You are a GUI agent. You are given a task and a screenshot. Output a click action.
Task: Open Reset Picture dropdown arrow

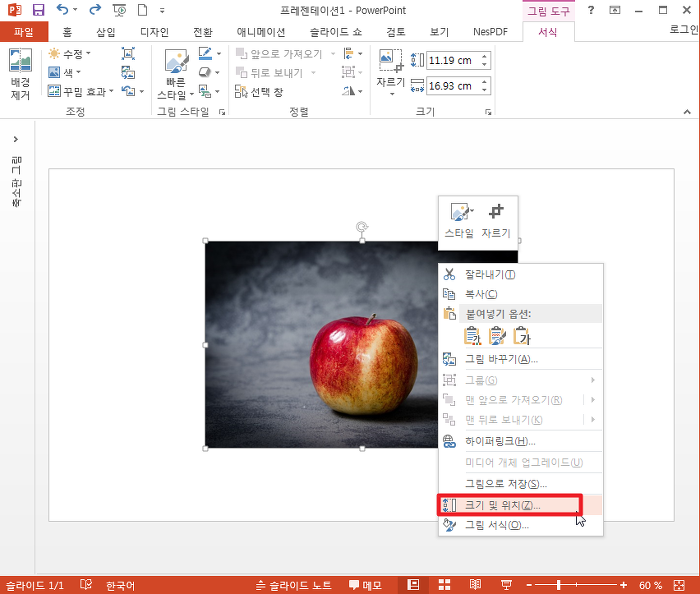(x=142, y=91)
